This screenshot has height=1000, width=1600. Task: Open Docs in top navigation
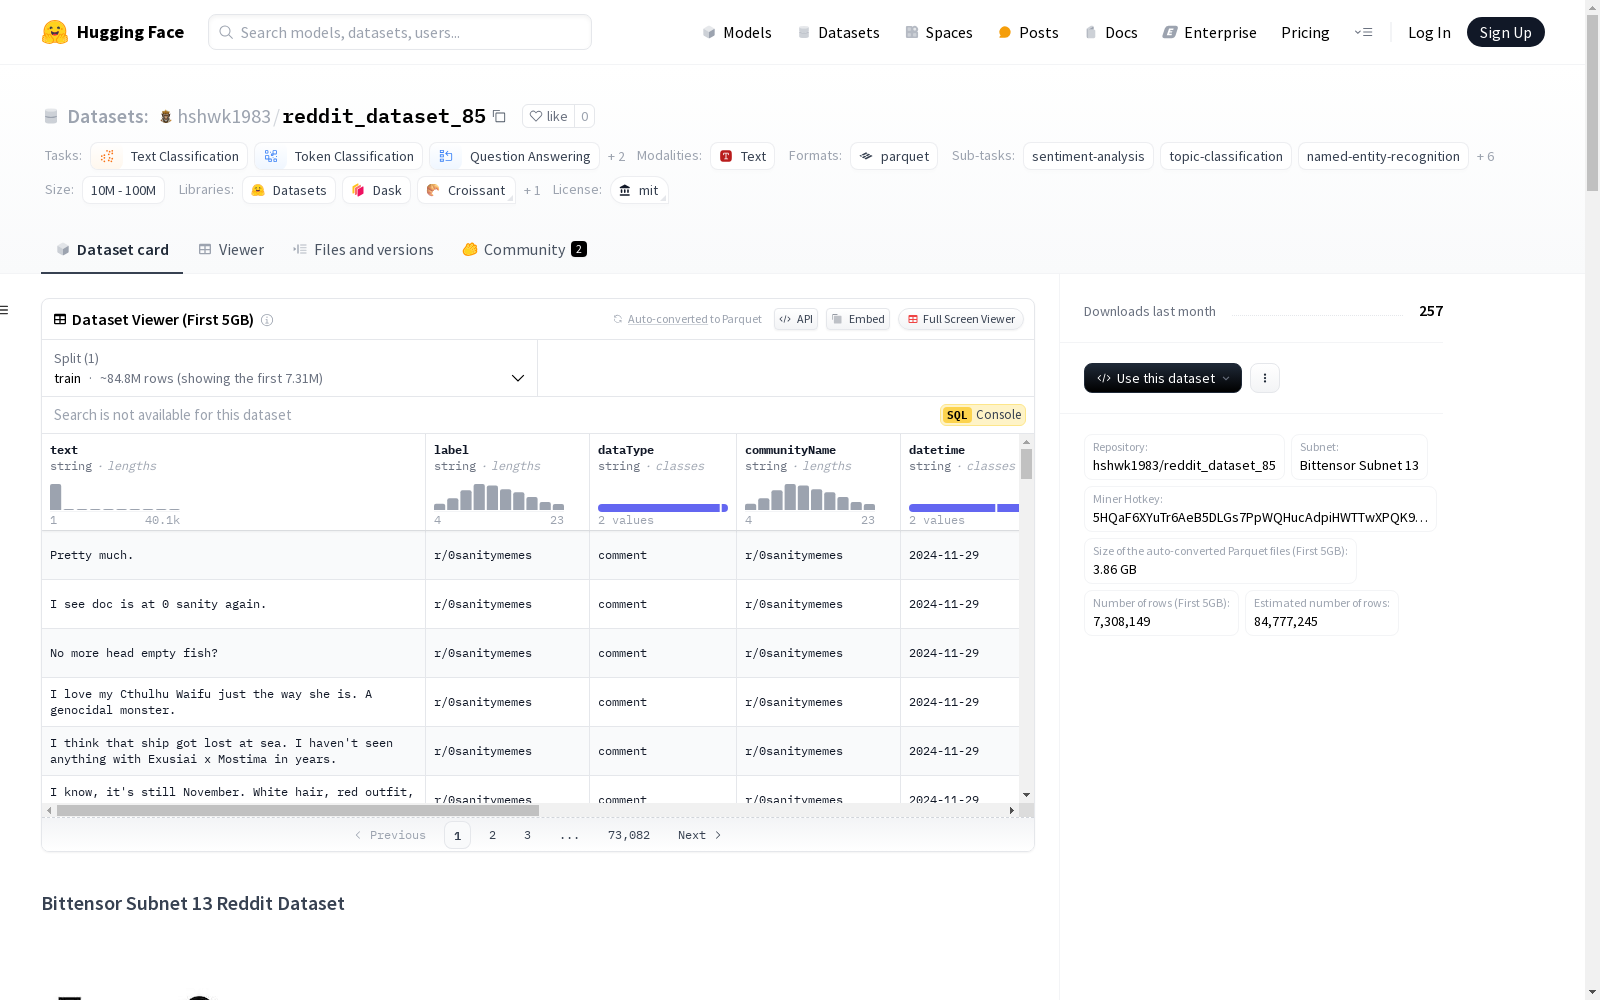point(1111,32)
